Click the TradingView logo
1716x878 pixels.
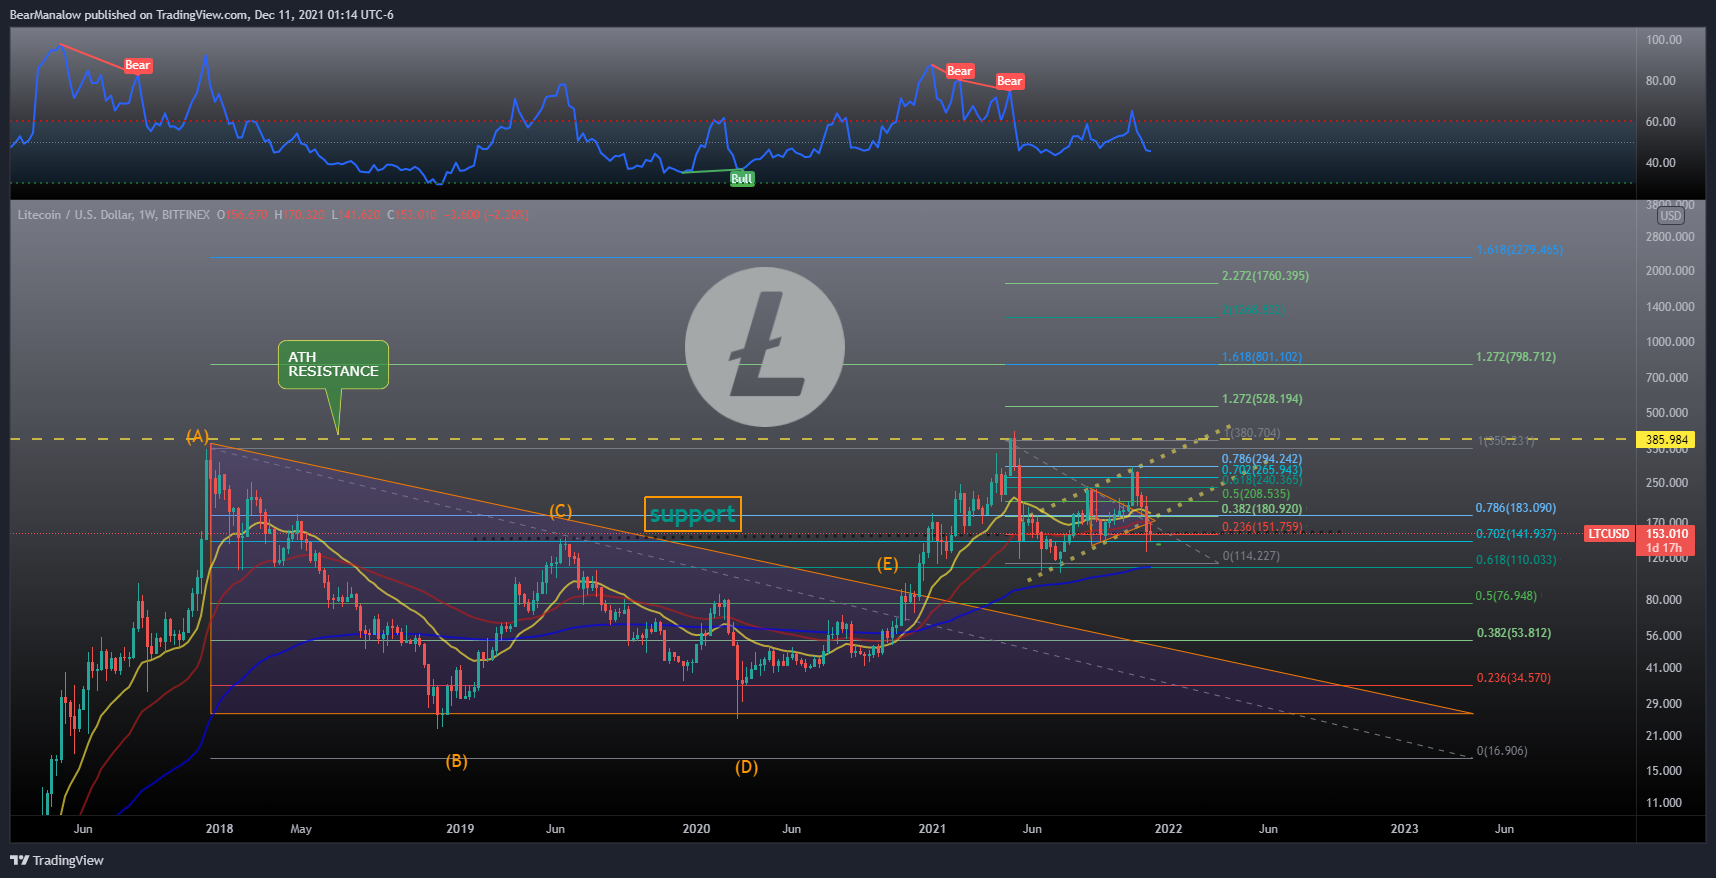tap(57, 860)
